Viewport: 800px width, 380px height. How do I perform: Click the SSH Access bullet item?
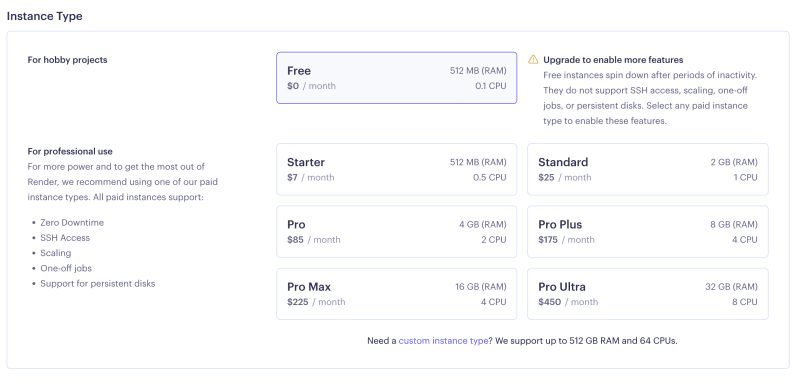65,238
